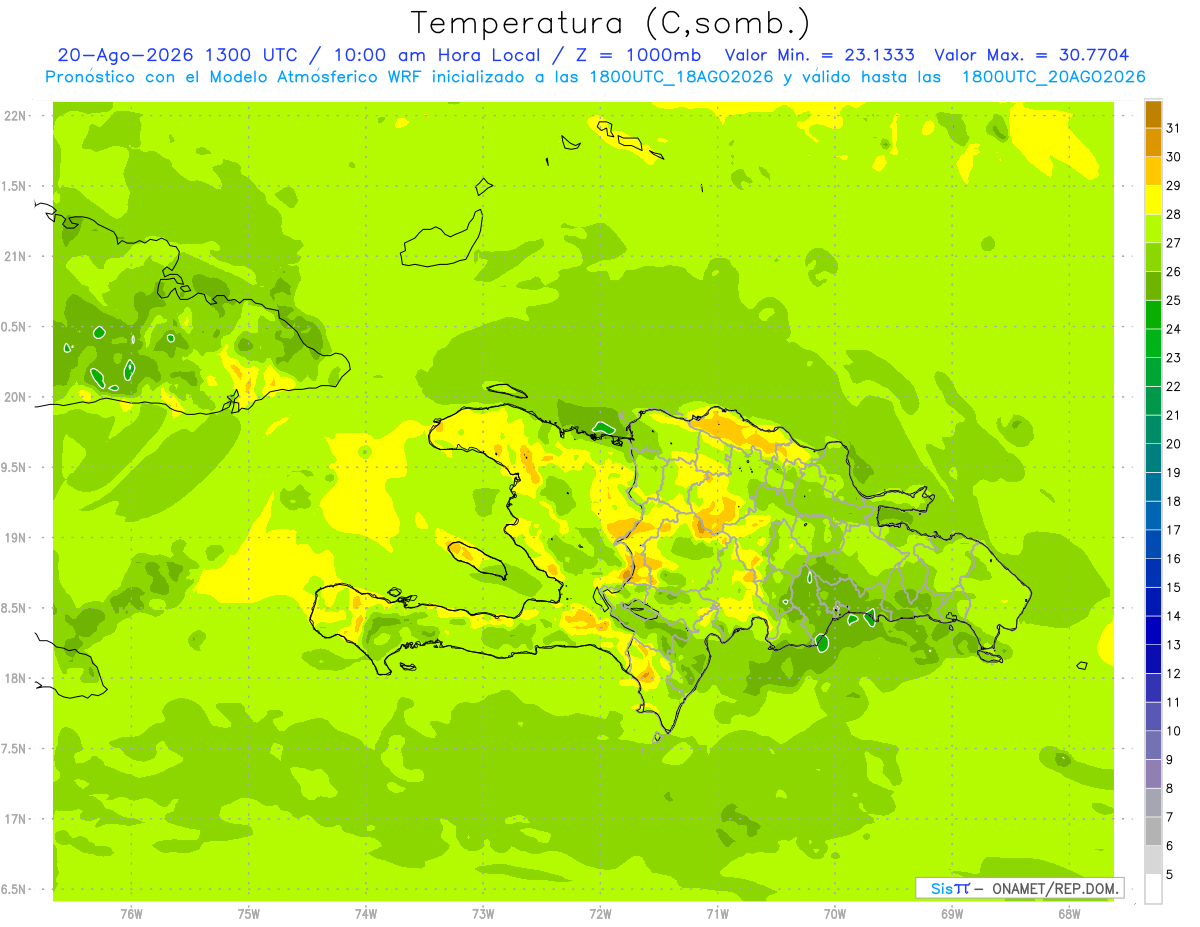The width and height of the screenshot is (1200, 927).
Task: Click the legend value "21"
Action: (x=1174, y=415)
